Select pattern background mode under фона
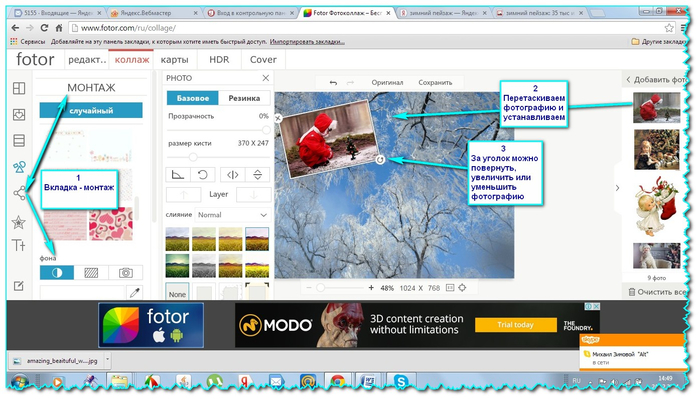 91,272
